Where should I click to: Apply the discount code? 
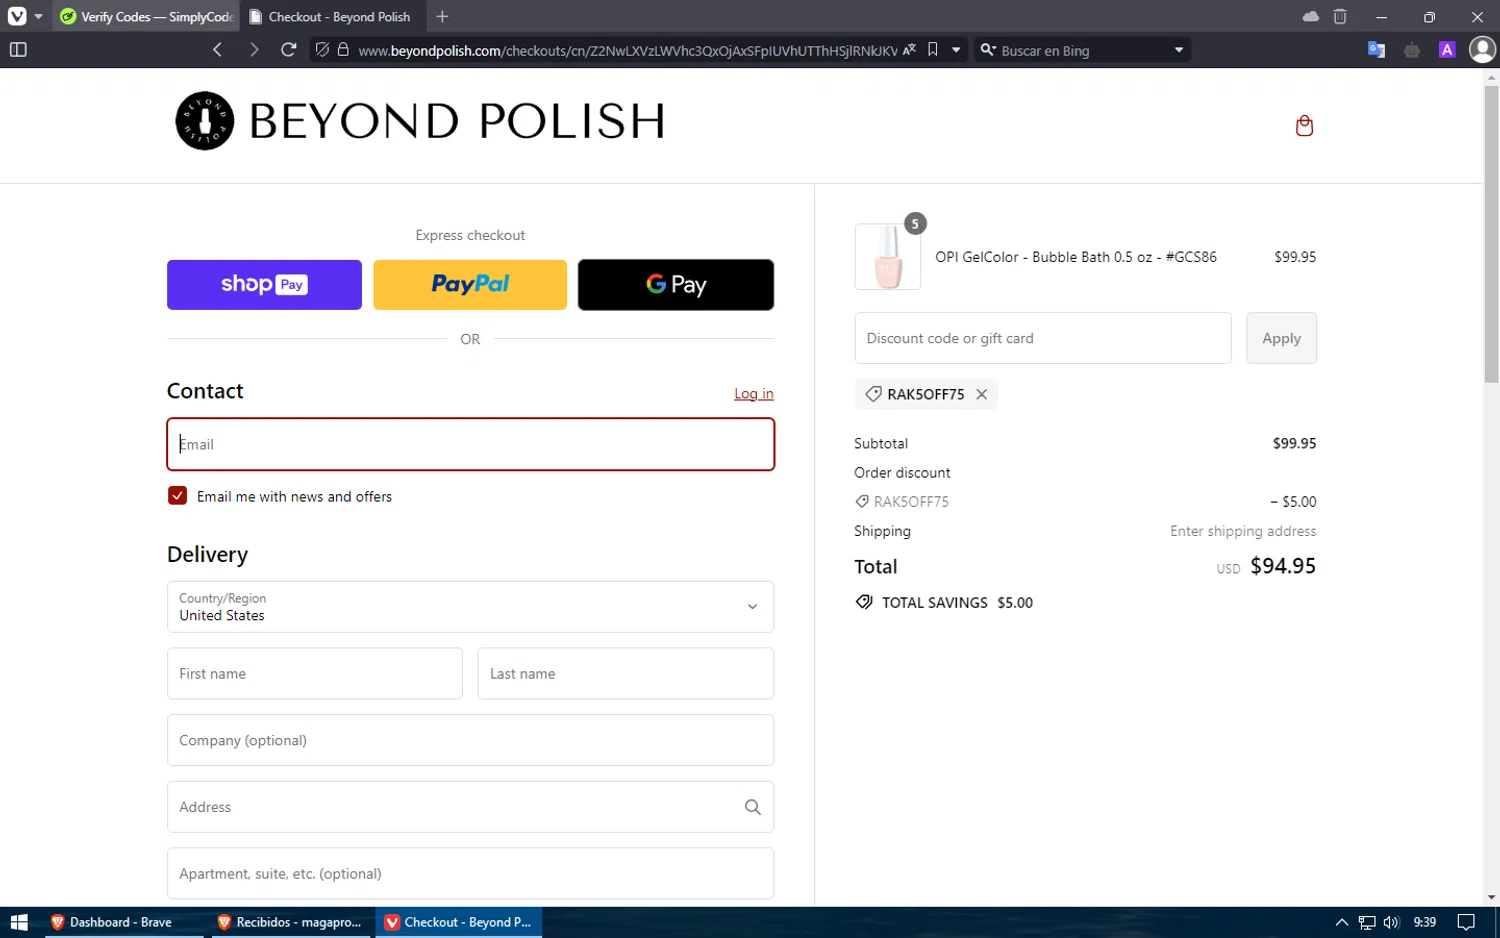click(1281, 338)
